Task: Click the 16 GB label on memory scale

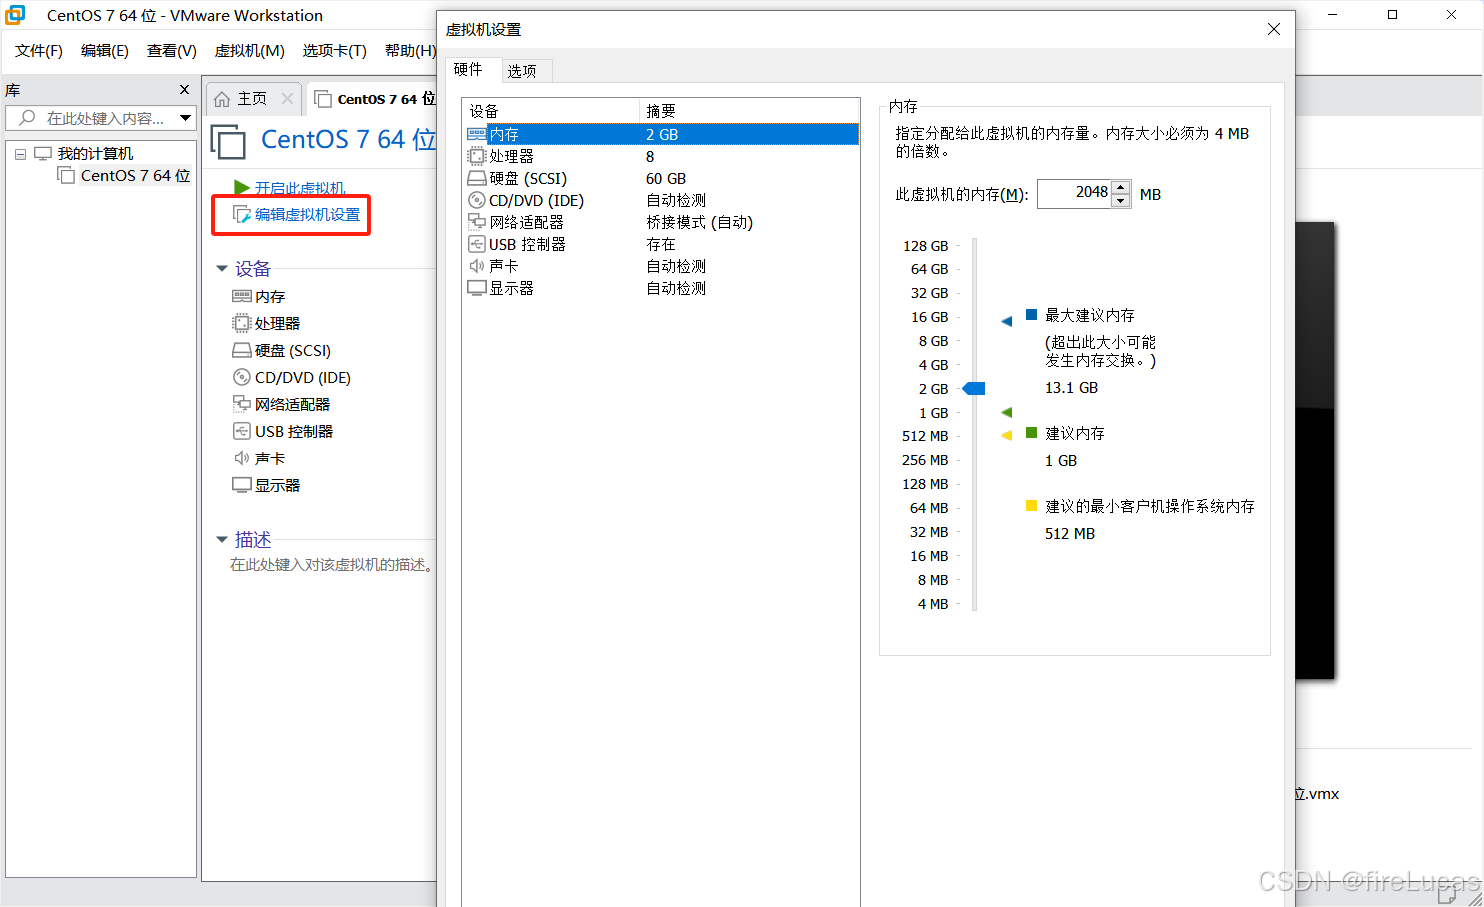Action: coord(929,317)
